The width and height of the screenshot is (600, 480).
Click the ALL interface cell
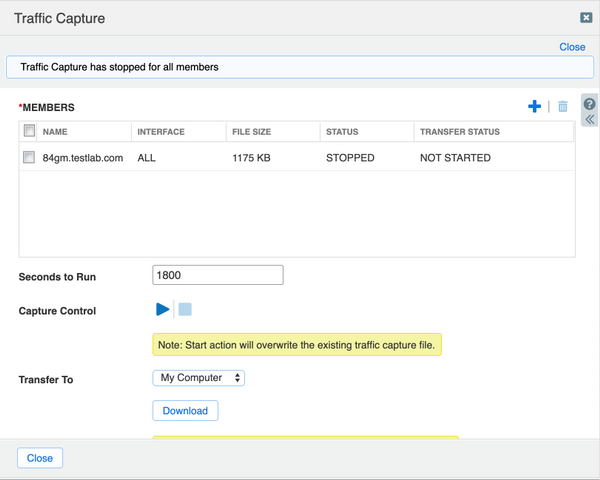[147, 158]
